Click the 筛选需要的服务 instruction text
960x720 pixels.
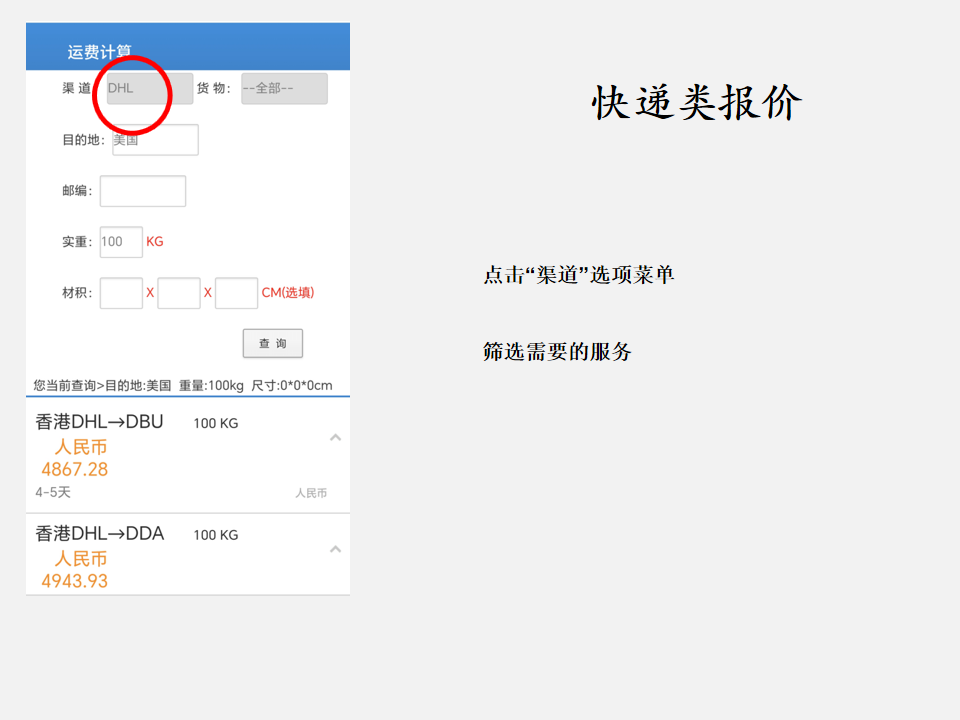(x=557, y=352)
